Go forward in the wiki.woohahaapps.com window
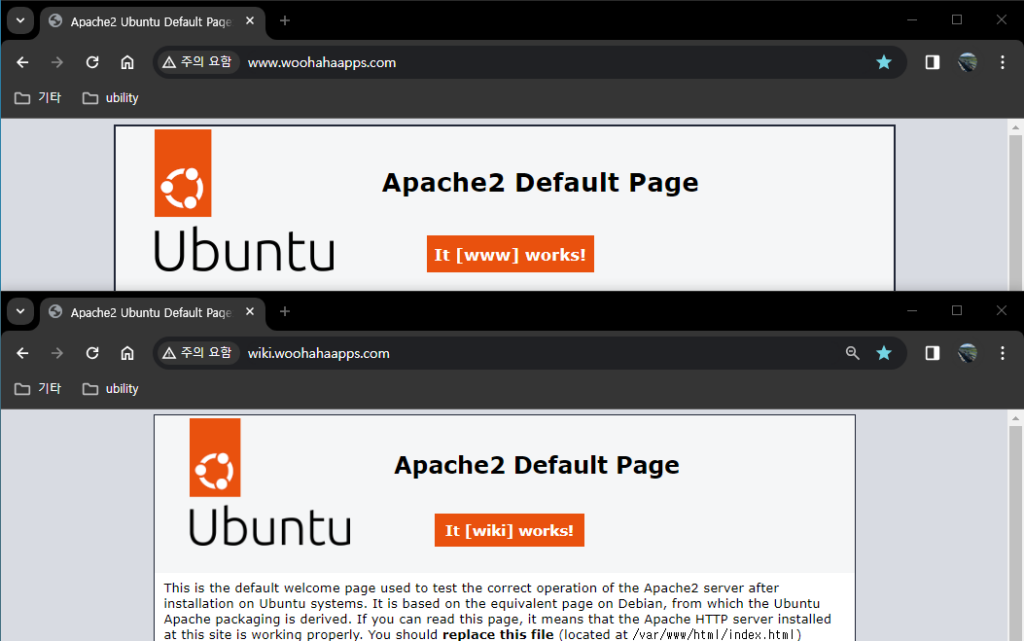The image size is (1024, 641). [x=57, y=353]
